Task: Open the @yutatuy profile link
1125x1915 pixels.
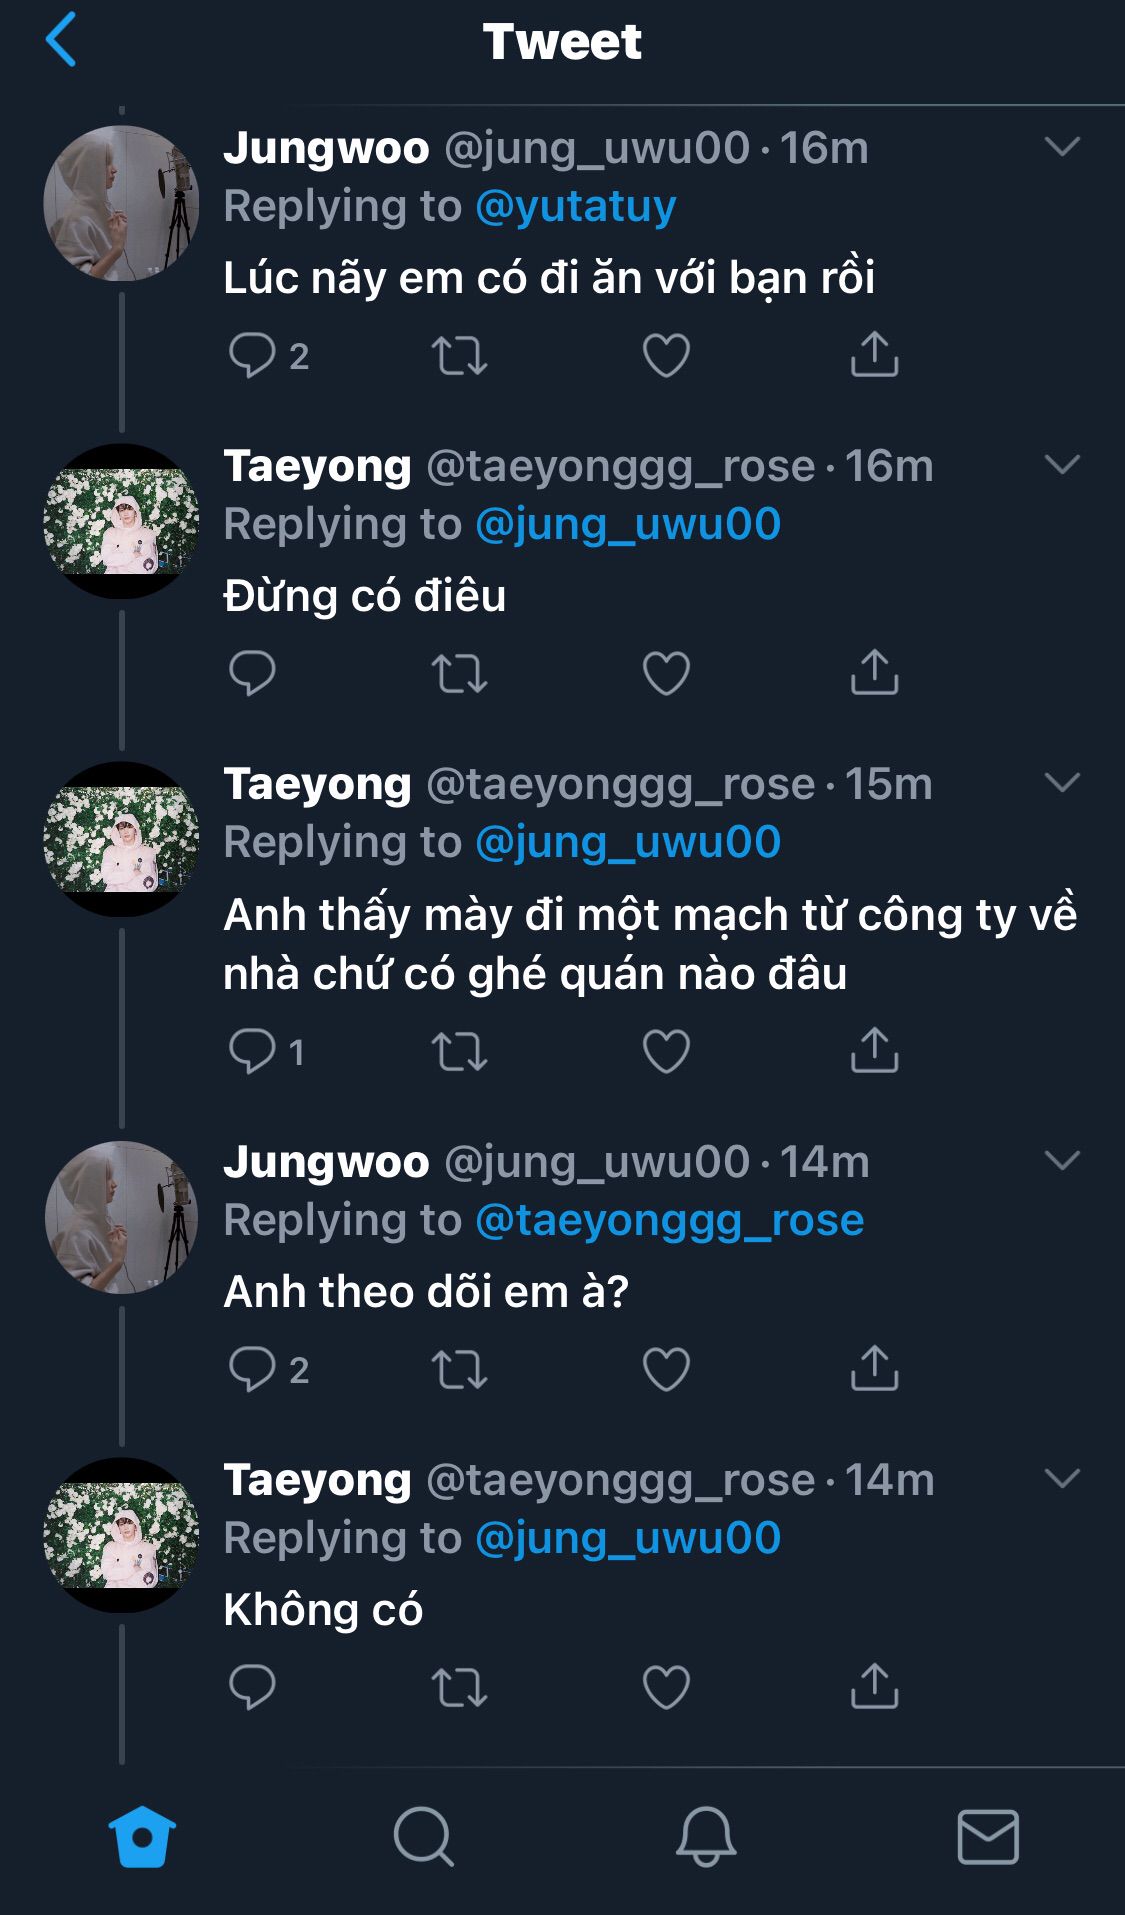Action: point(576,207)
